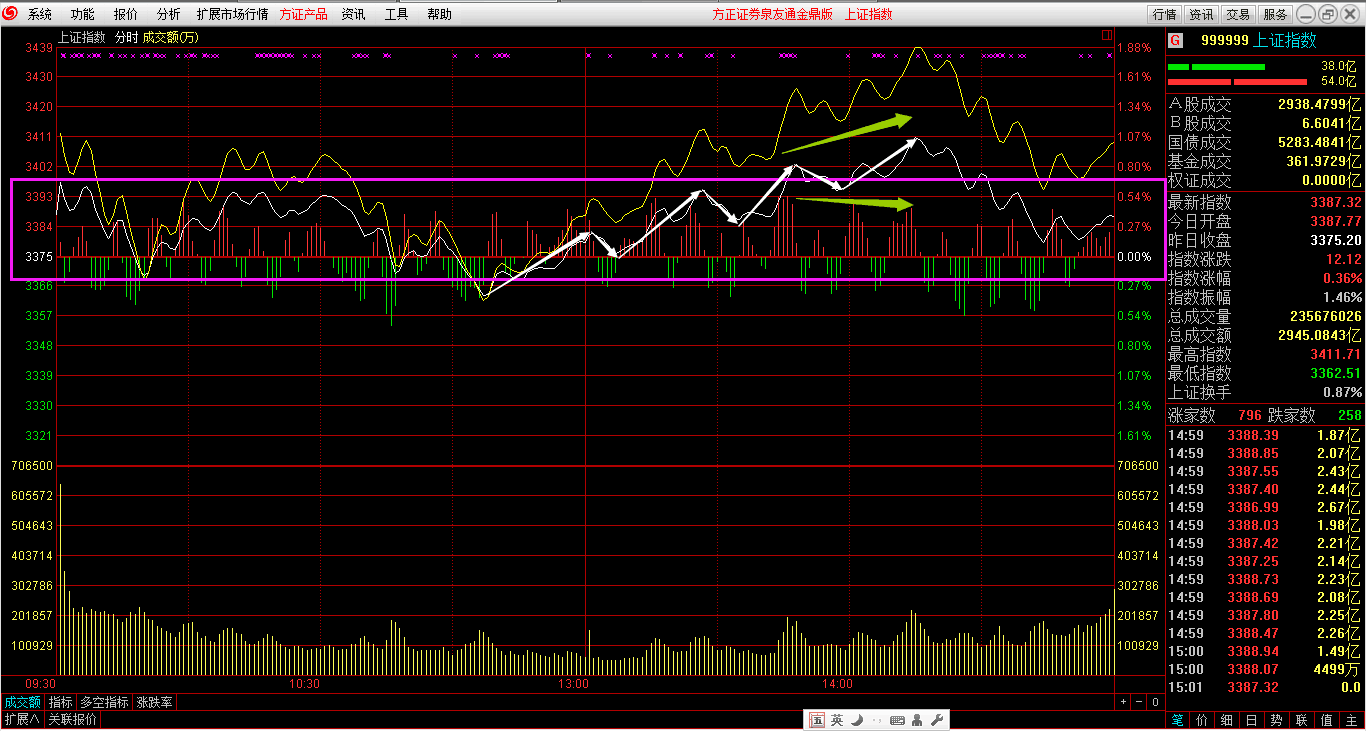
Task: Select the 笔 tab in bottom-right panel
Action: 1177,720
